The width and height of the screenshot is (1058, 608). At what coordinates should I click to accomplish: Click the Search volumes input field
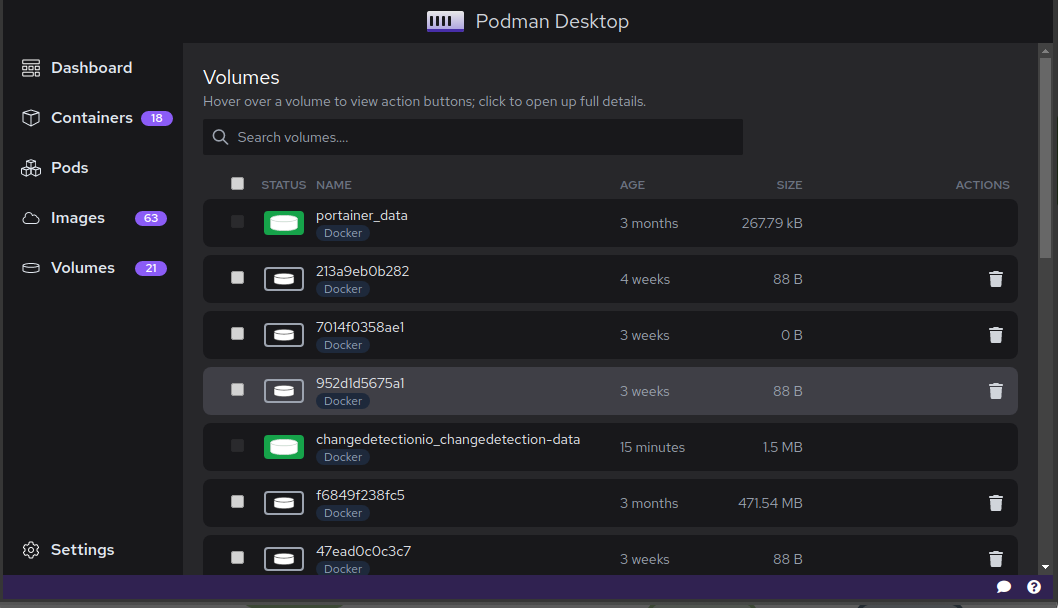(472, 137)
